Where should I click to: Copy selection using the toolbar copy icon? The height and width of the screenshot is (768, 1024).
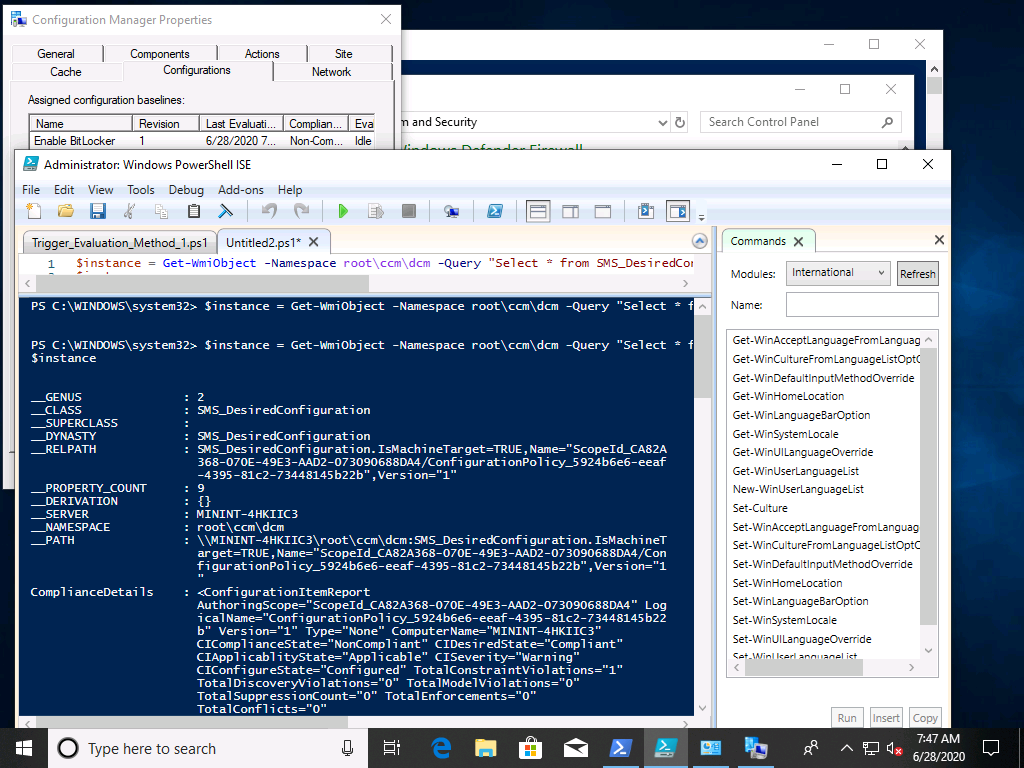[161, 211]
